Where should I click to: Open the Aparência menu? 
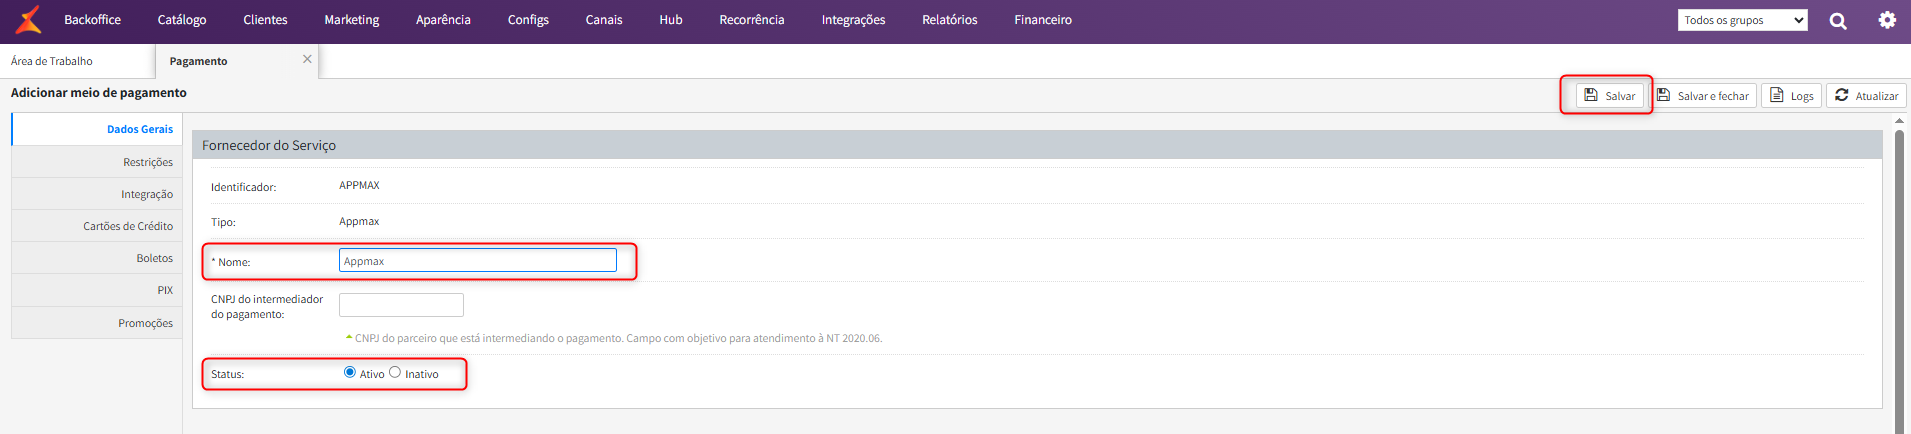coord(443,20)
